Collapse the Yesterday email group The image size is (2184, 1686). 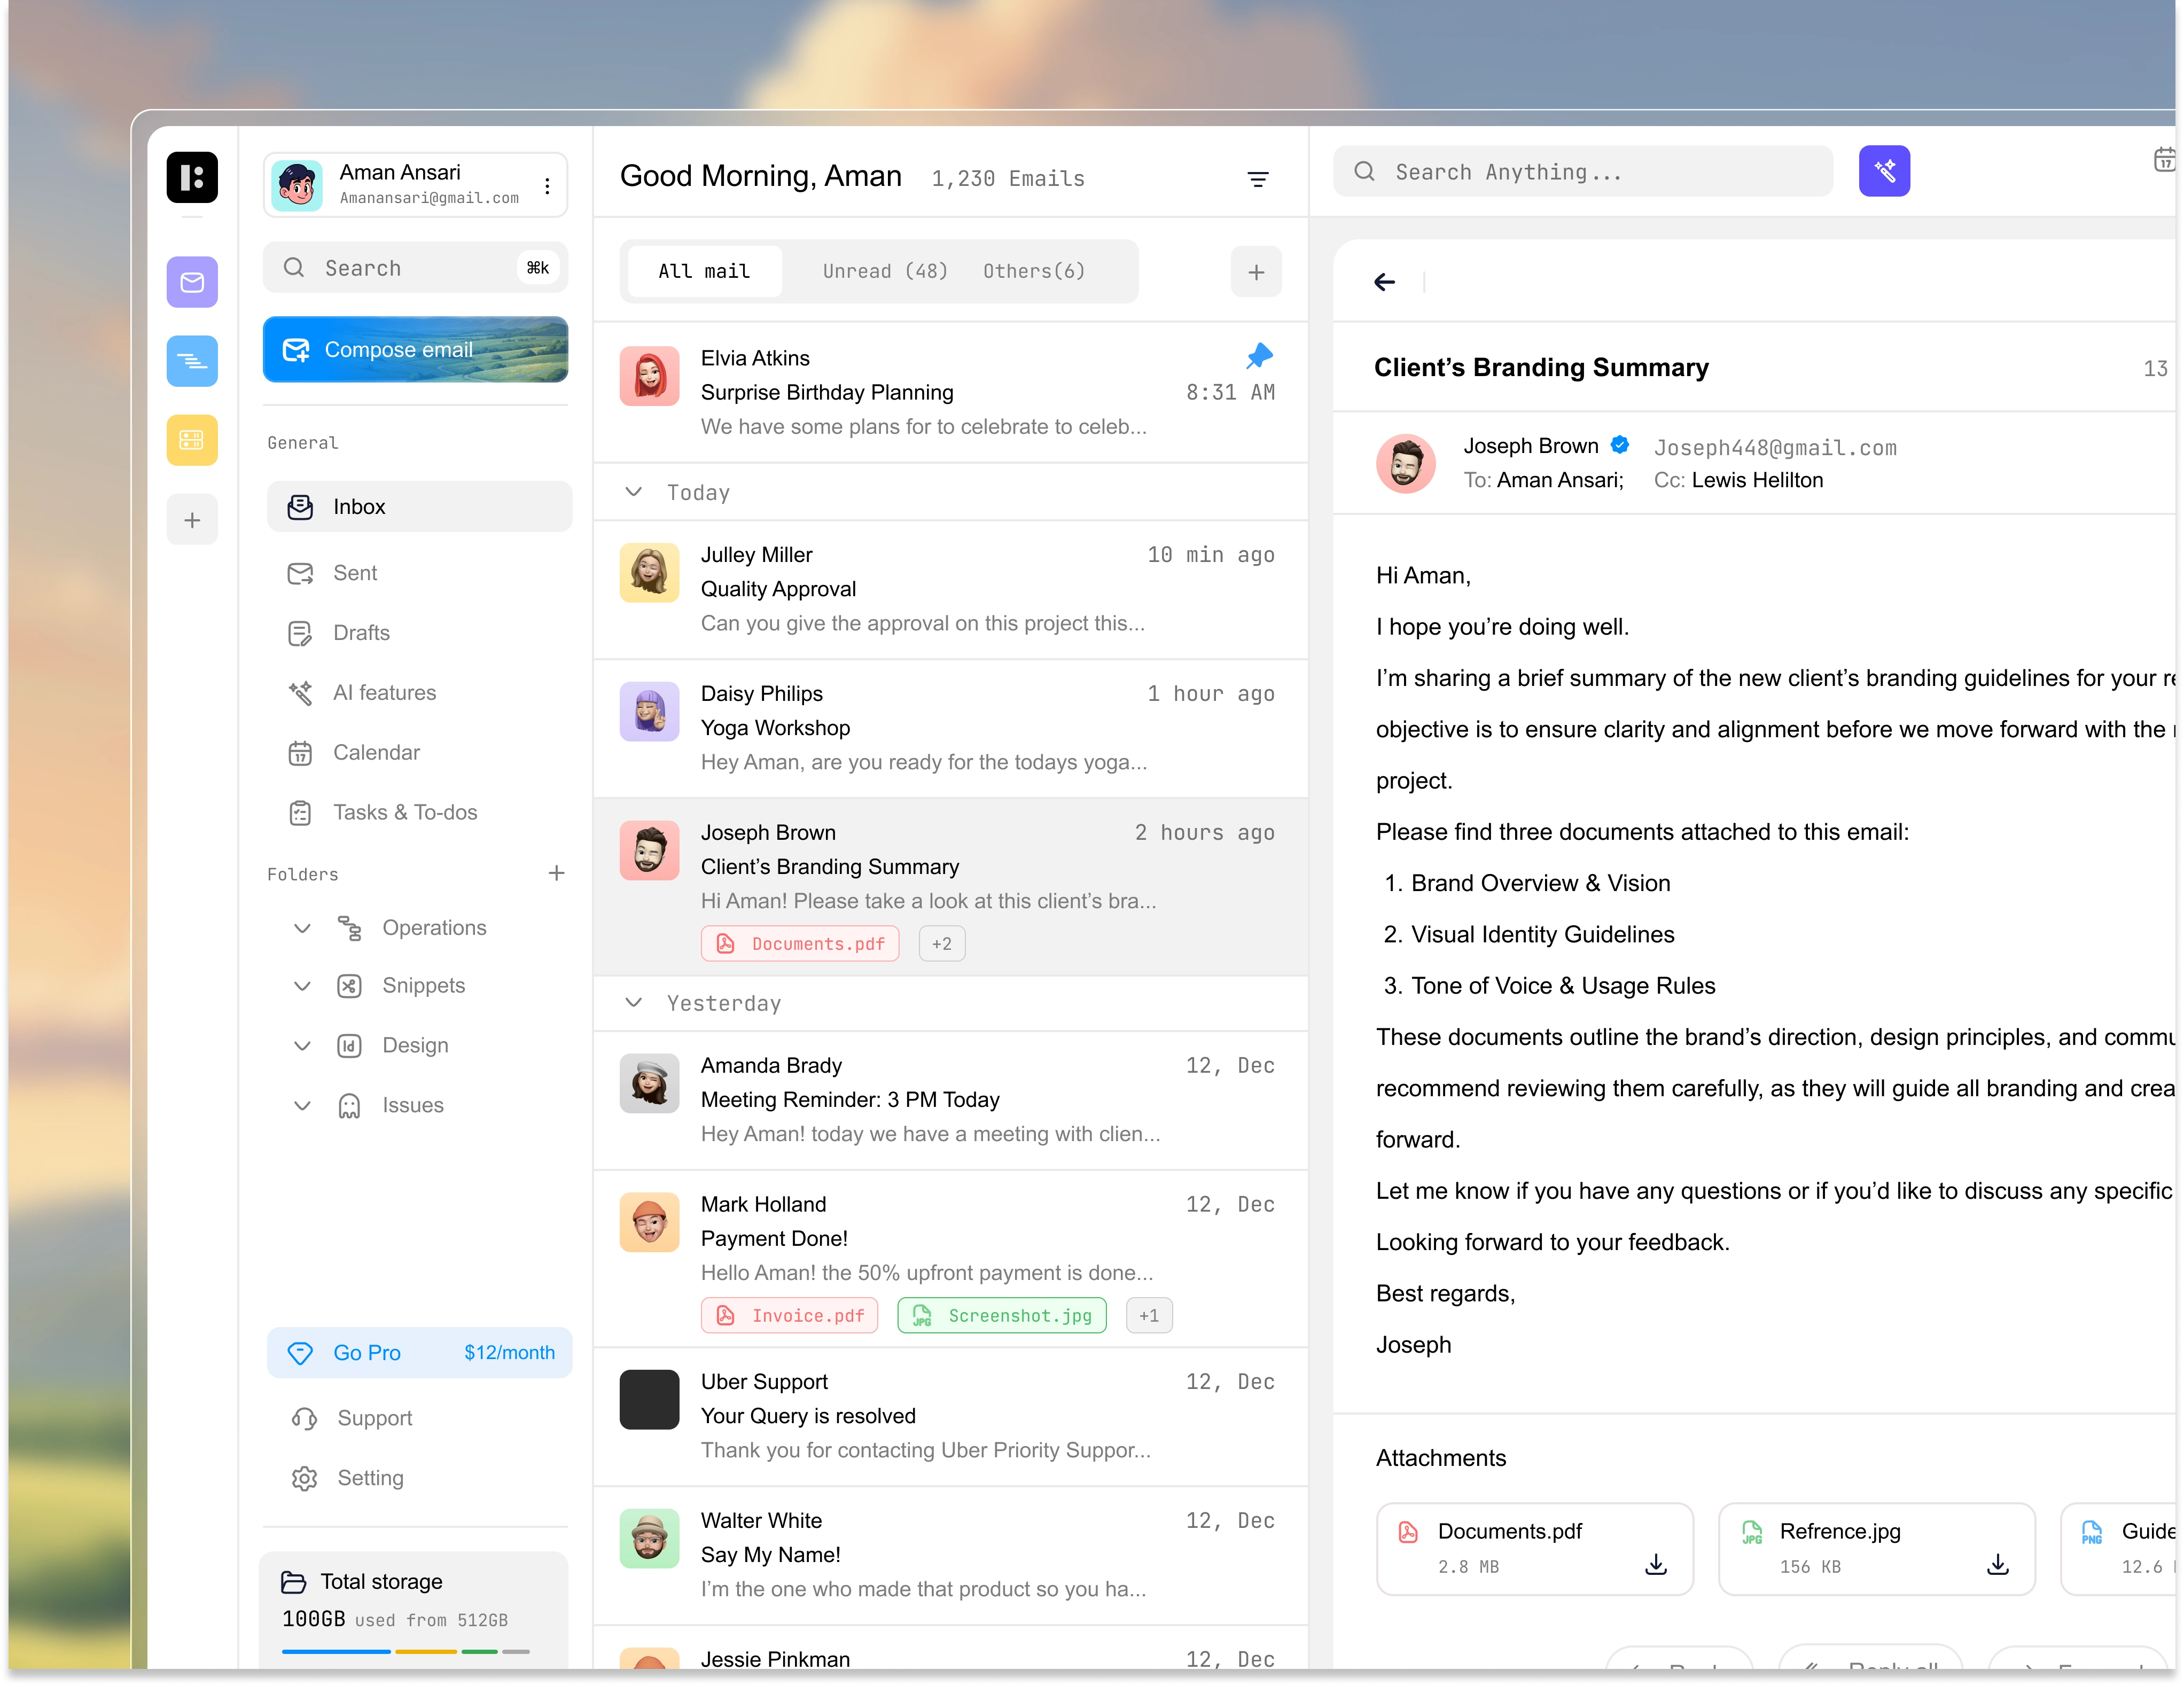(633, 1002)
